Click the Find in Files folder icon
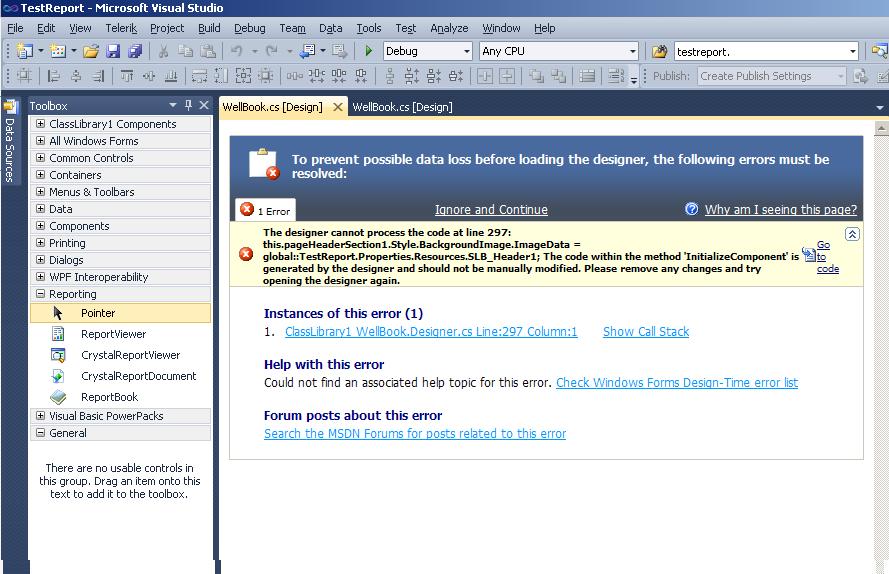Image resolution: width=889 pixels, height=574 pixels. coord(659,52)
